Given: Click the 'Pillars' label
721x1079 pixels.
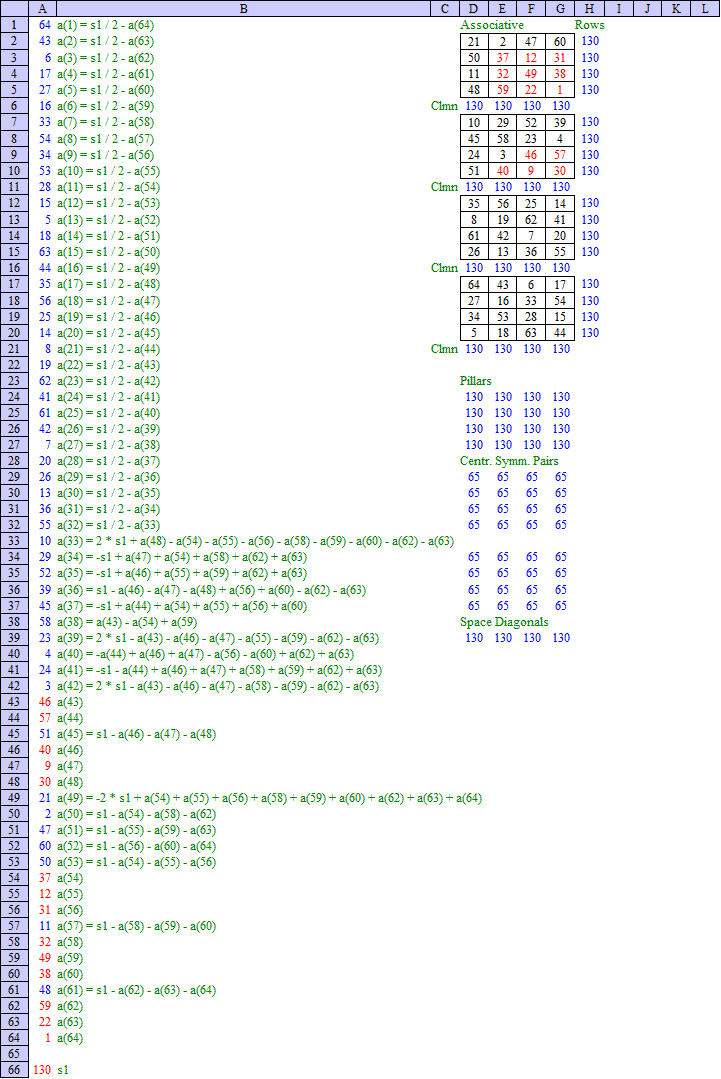Looking at the screenshot, I should (475, 381).
